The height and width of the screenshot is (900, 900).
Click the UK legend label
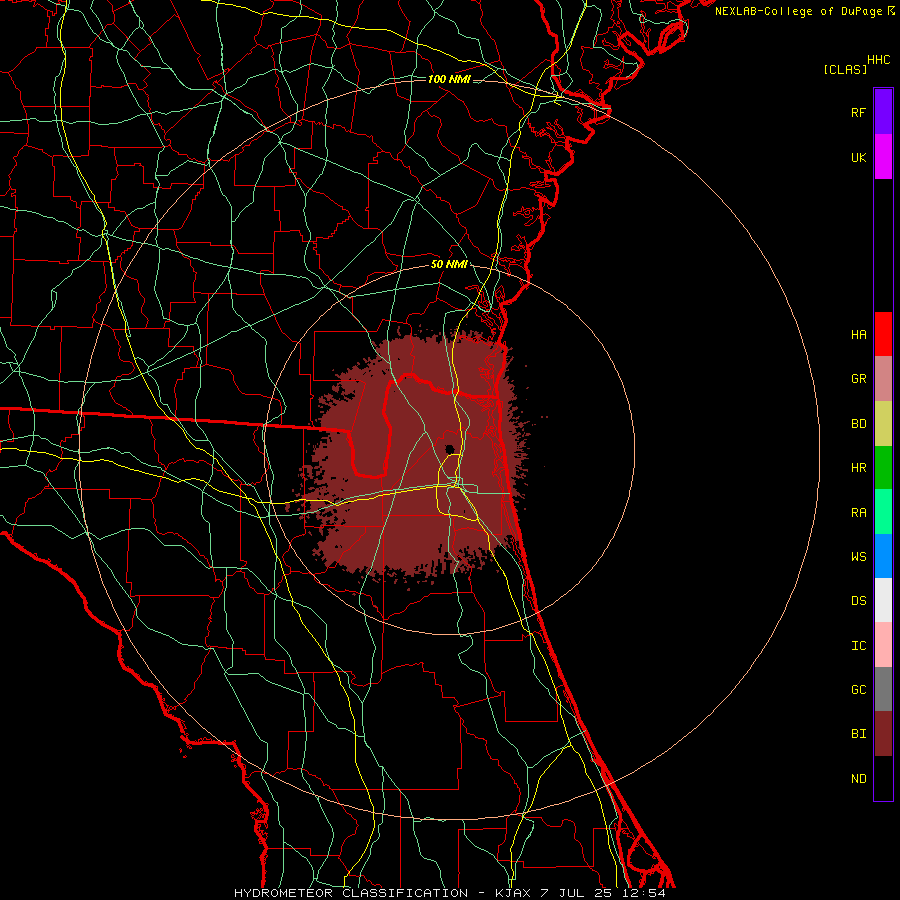(x=859, y=157)
